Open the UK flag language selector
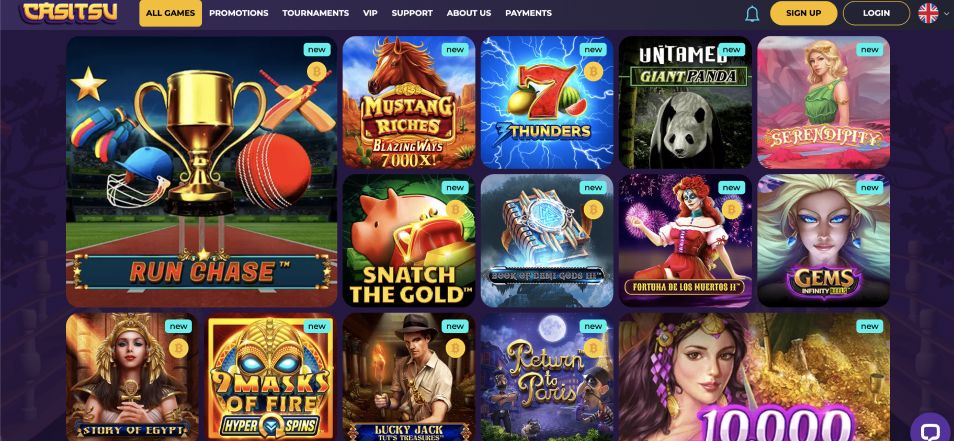954x441 pixels. (x=928, y=13)
